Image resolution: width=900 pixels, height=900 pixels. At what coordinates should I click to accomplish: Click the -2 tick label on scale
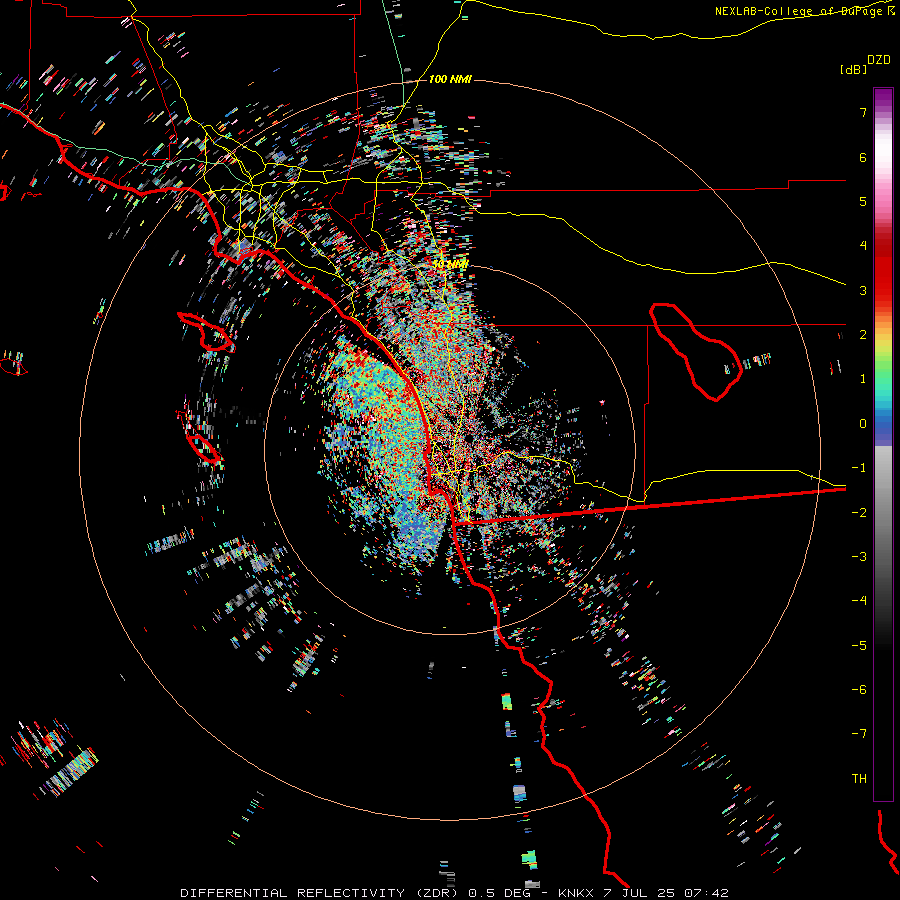pos(859,513)
